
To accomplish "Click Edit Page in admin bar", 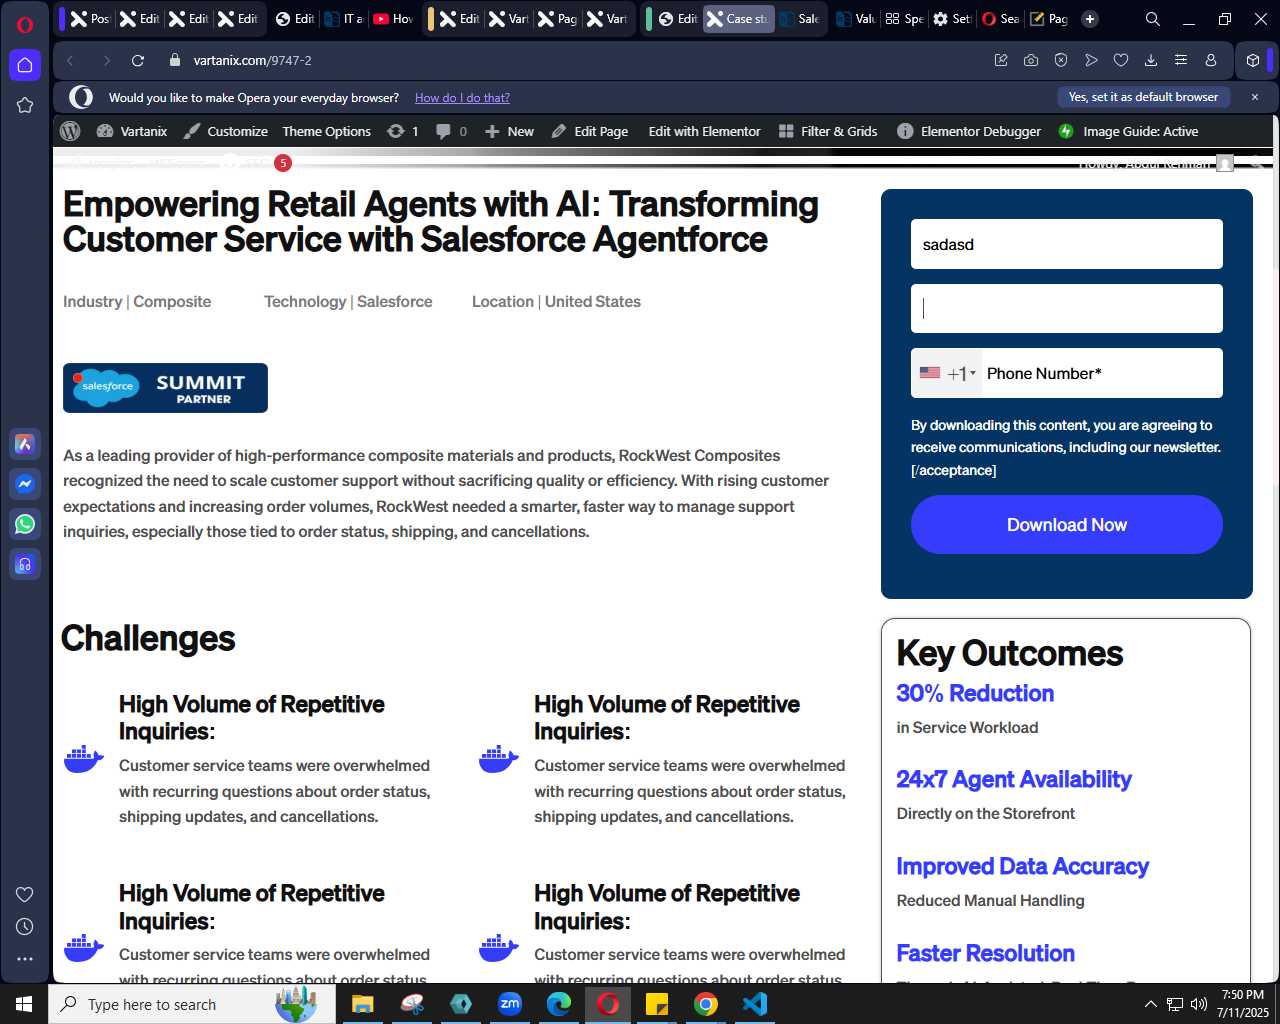I will pos(590,131).
